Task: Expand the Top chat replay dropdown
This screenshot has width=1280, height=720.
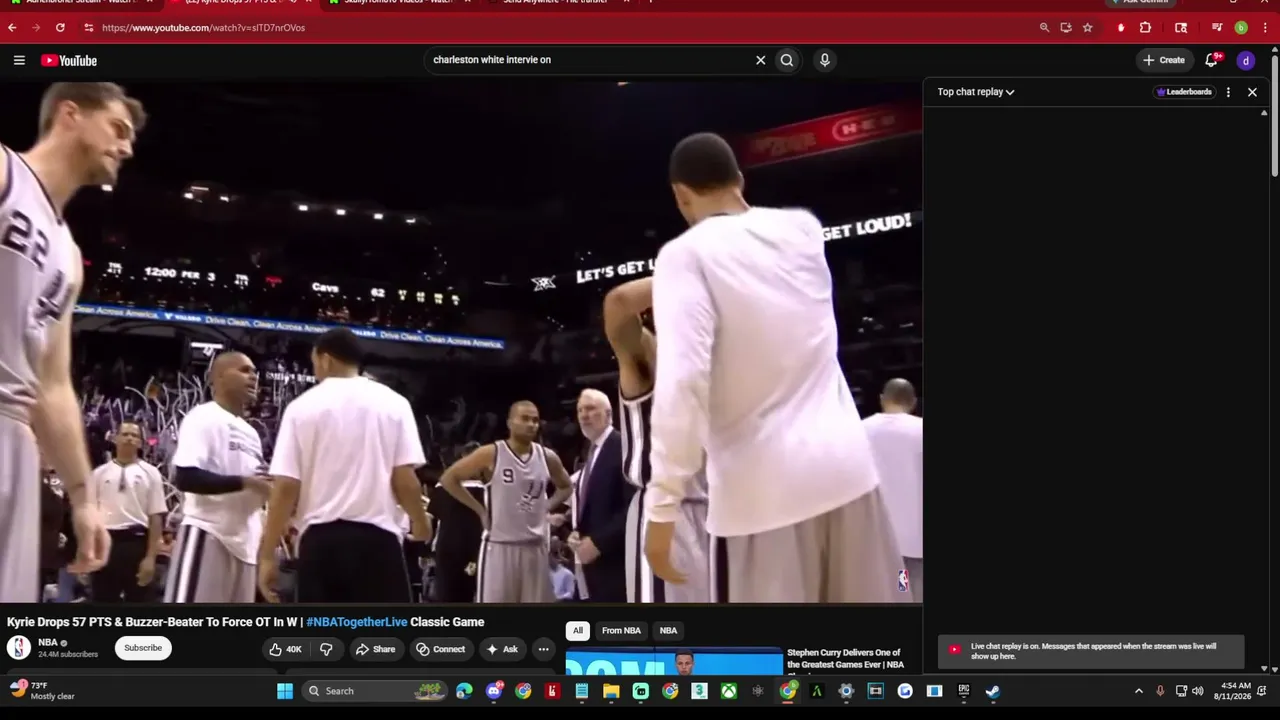Action: coord(976,92)
